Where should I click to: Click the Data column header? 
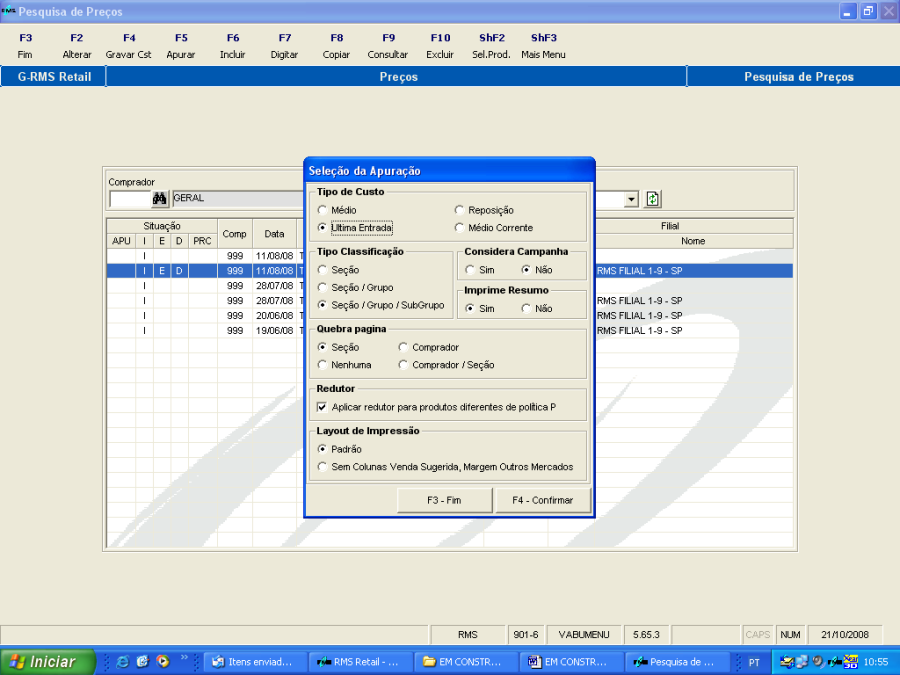pyautogui.click(x=274, y=234)
